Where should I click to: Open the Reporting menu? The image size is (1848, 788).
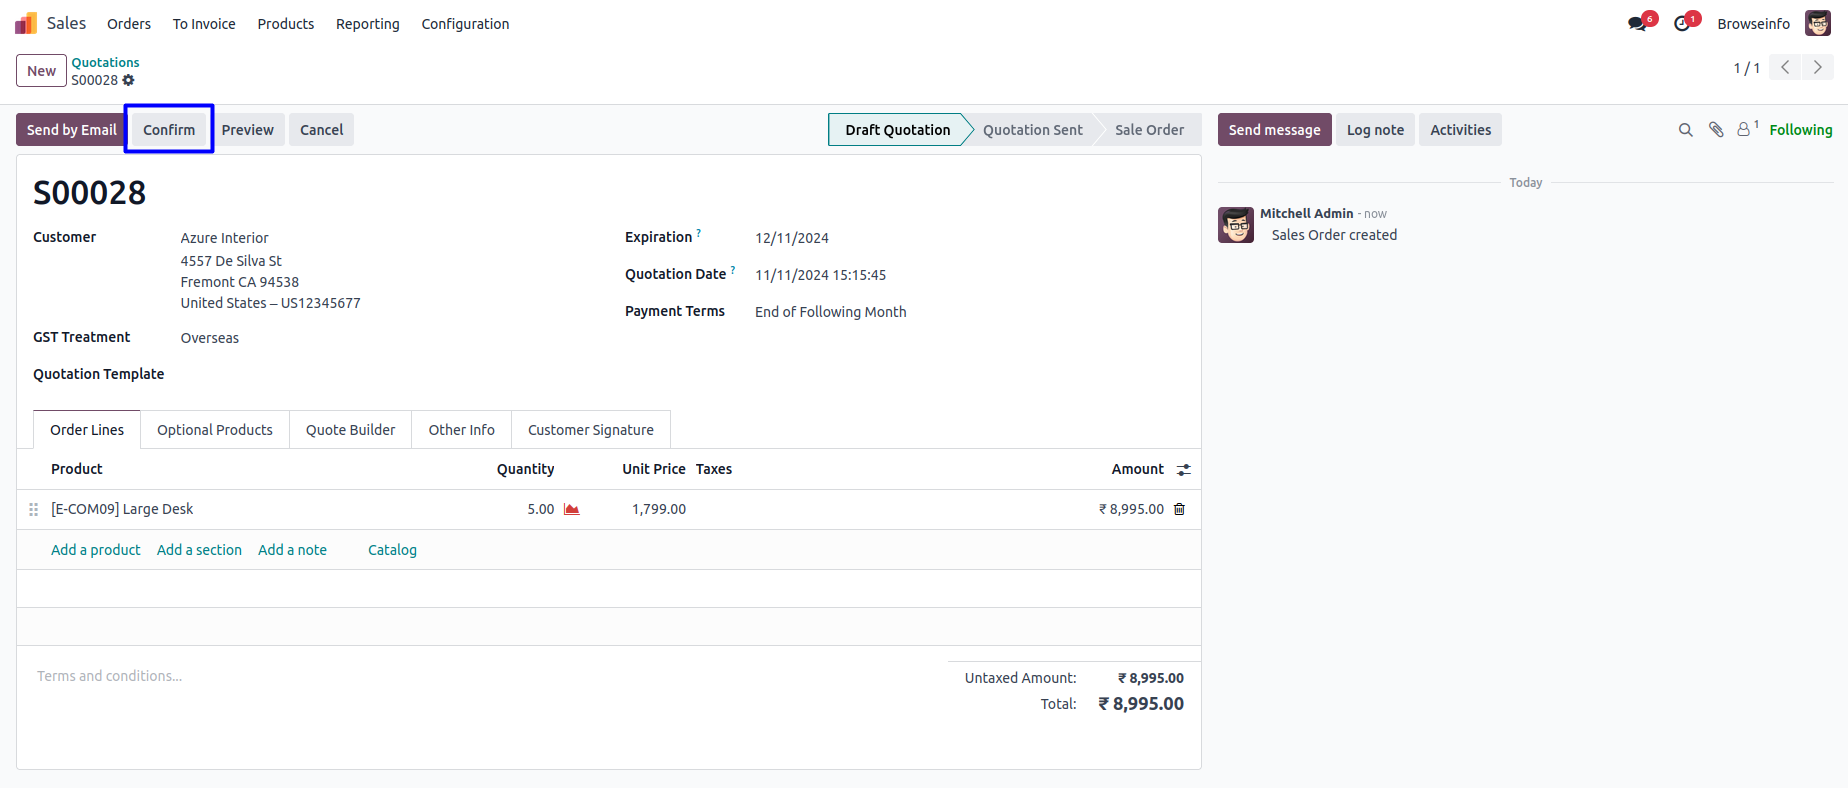click(x=367, y=24)
